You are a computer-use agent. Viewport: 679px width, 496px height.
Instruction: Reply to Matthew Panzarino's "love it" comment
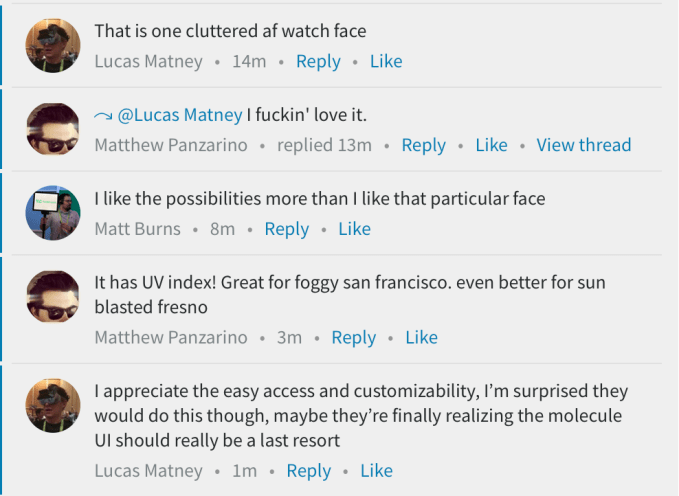tap(423, 145)
